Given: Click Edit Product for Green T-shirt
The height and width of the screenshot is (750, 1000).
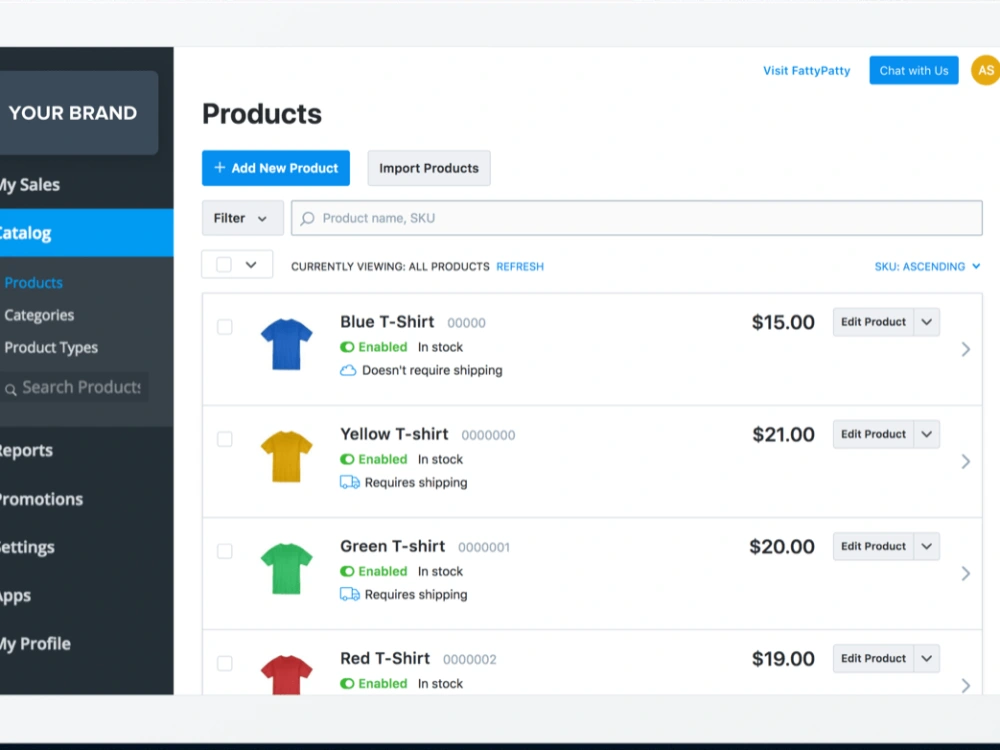Looking at the screenshot, I should (873, 547).
